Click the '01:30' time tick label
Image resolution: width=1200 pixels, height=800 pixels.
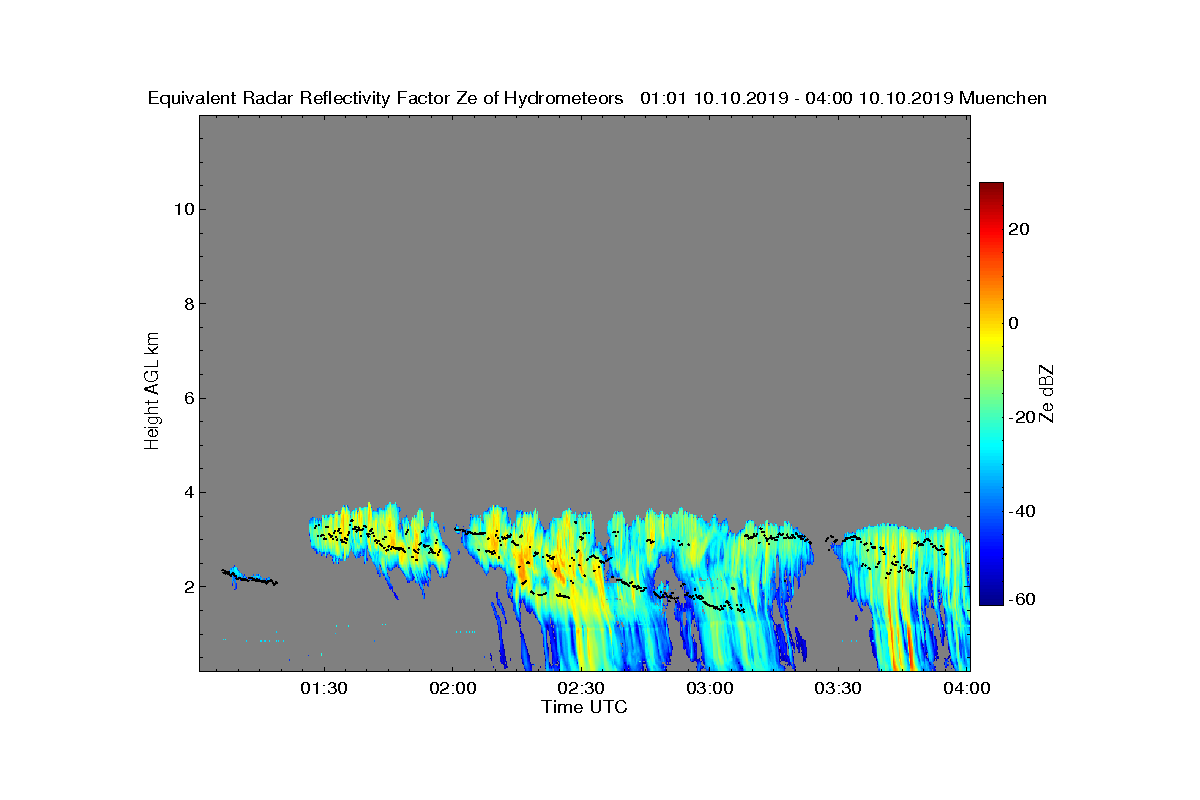click(x=323, y=689)
